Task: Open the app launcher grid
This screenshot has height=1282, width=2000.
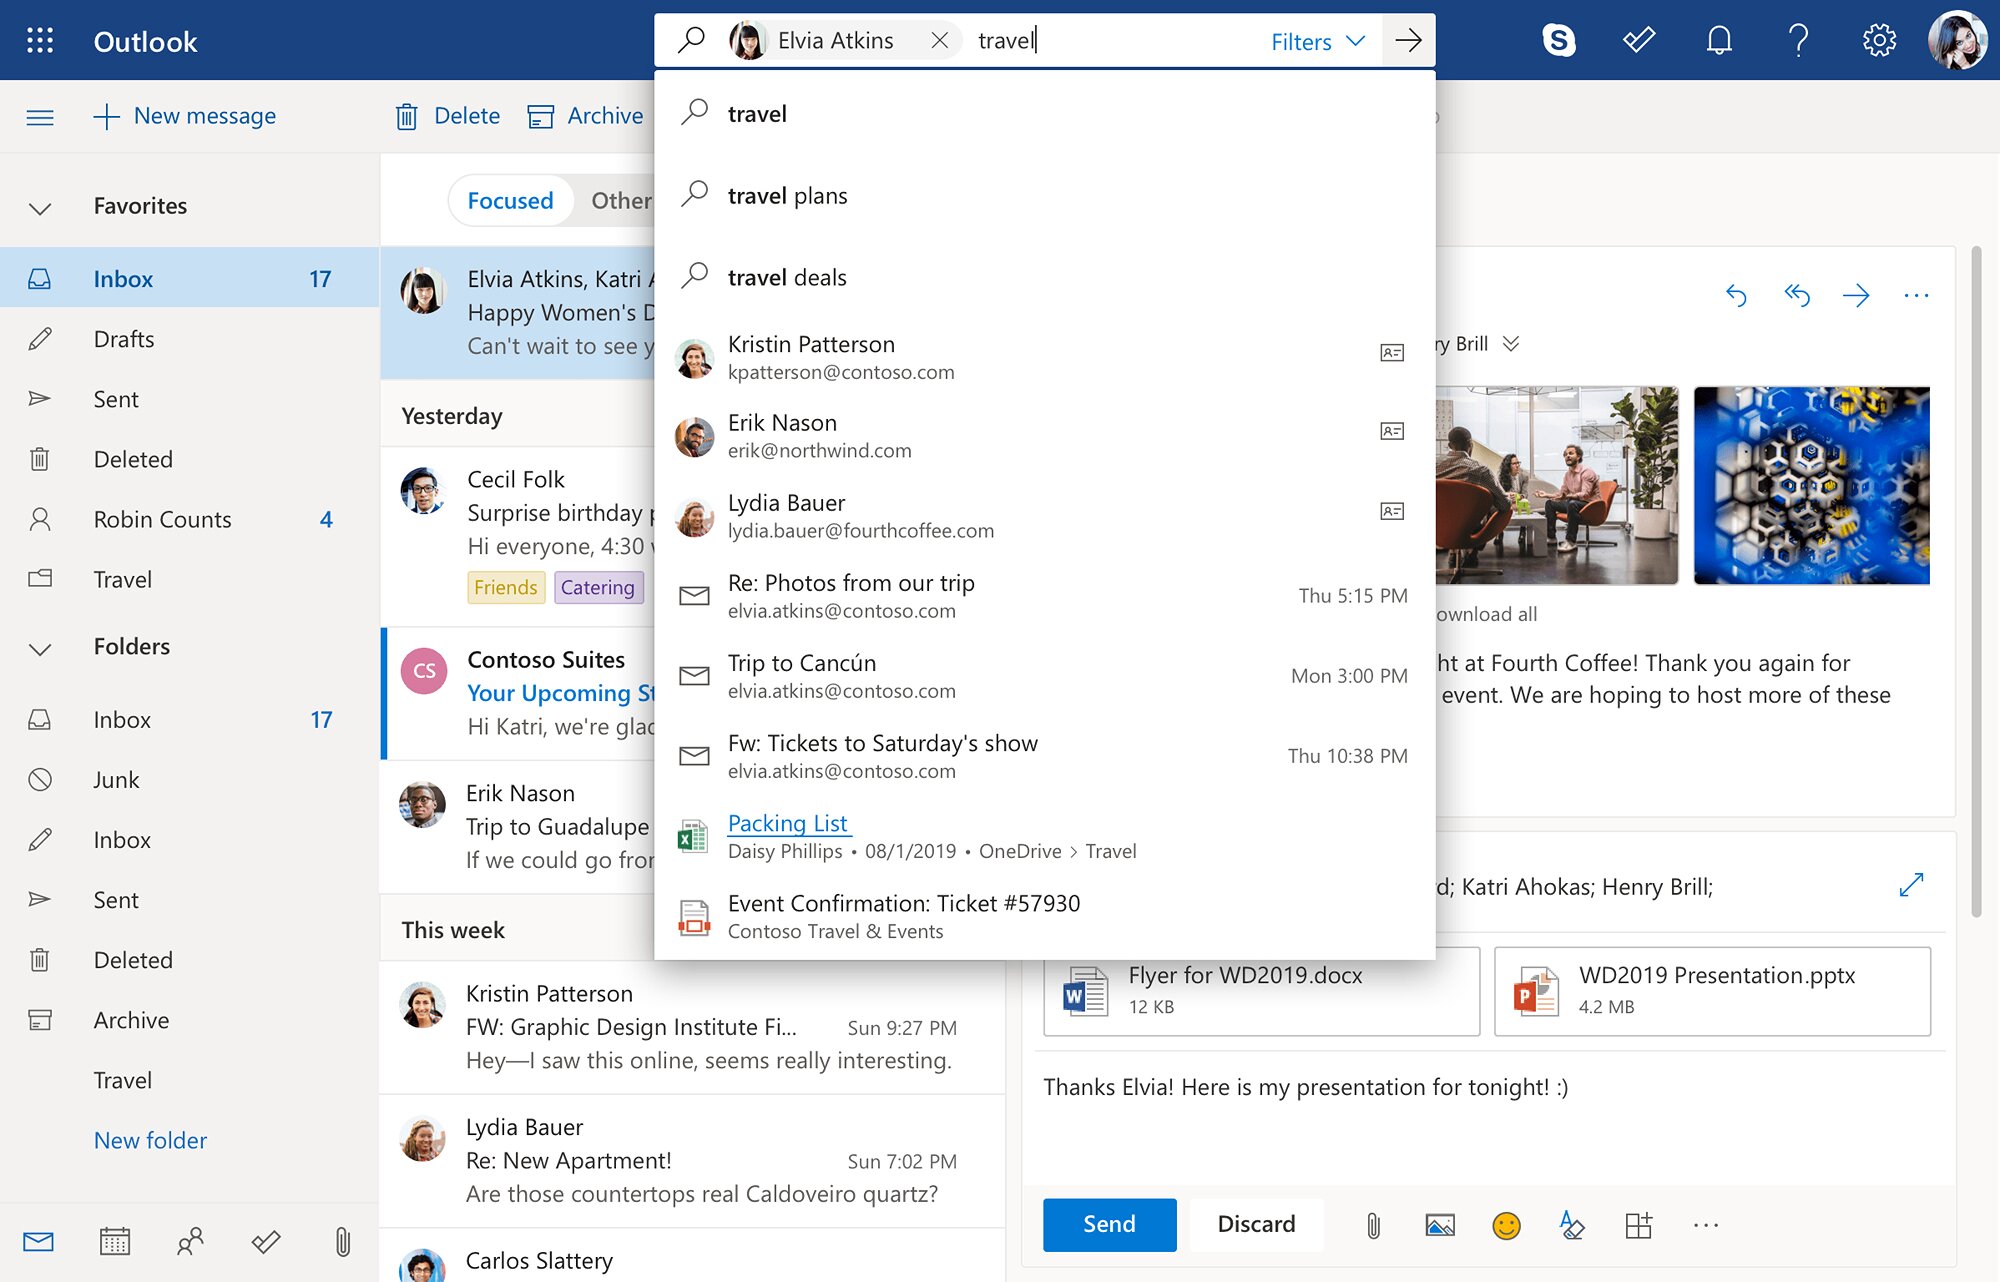Action: click(x=40, y=41)
